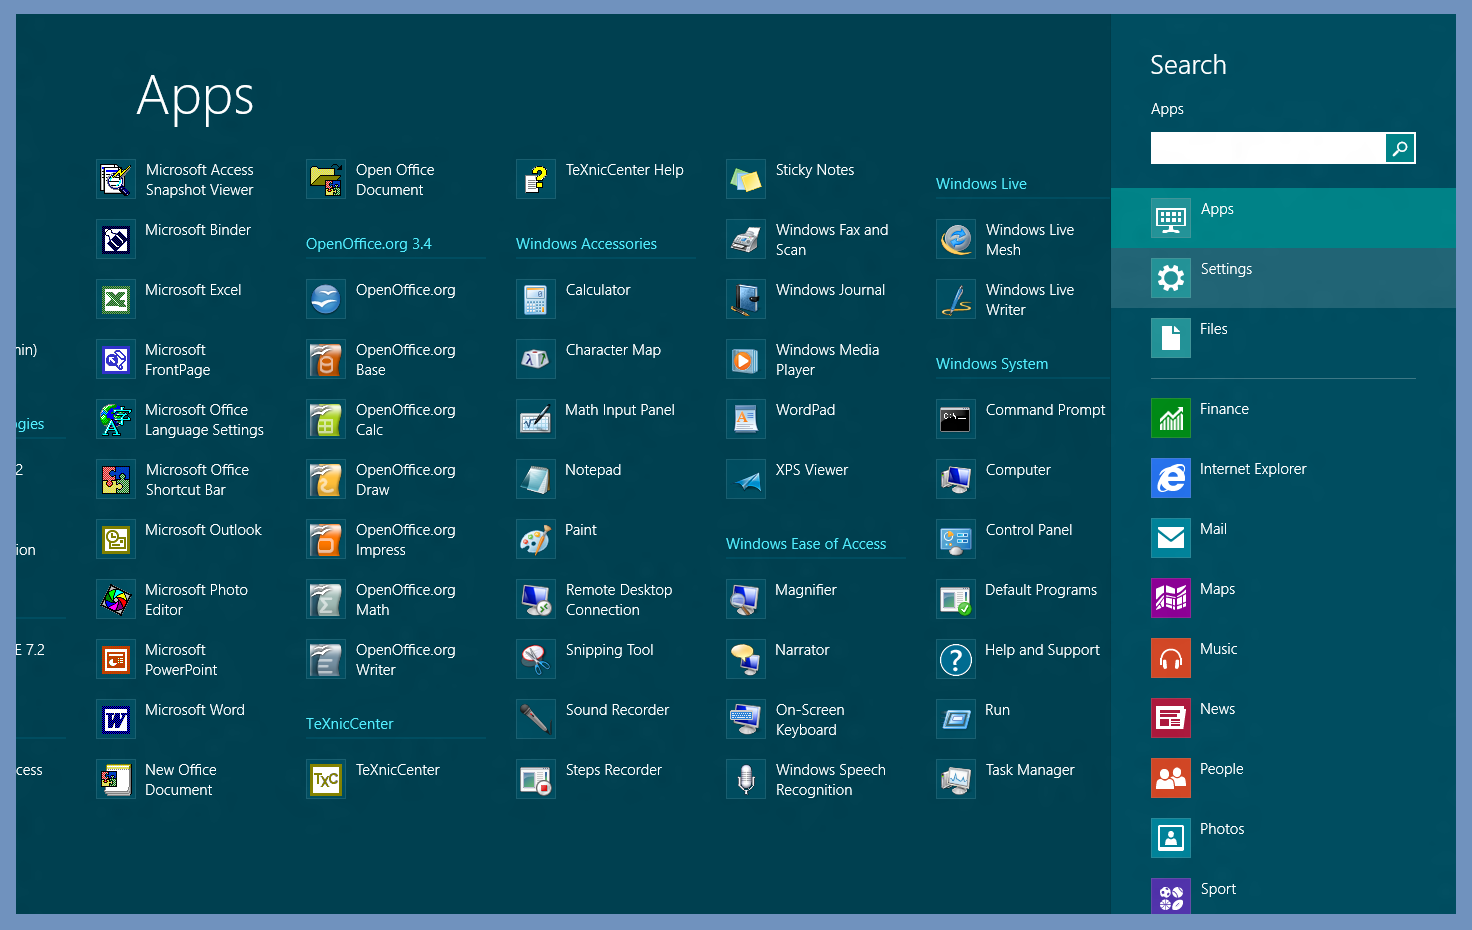Open Windows Media Player icon

[745, 360]
